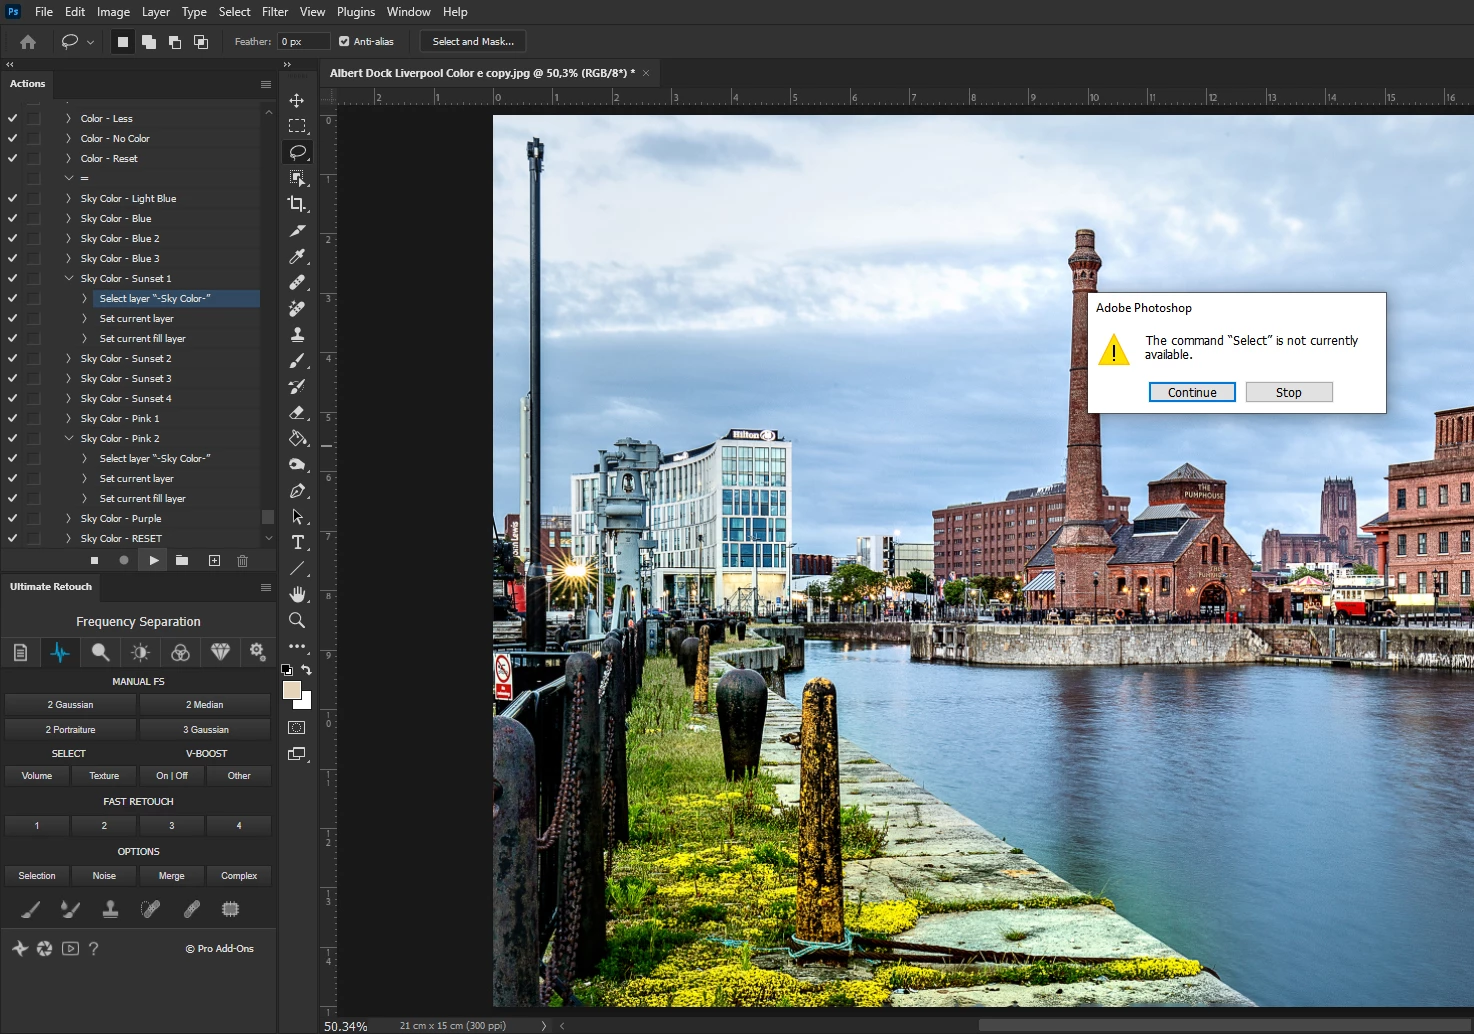This screenshot has width=1474, height=1034.
Task: Expand the Sky Color - Blue 3 action
Action: tap(69, 258)
